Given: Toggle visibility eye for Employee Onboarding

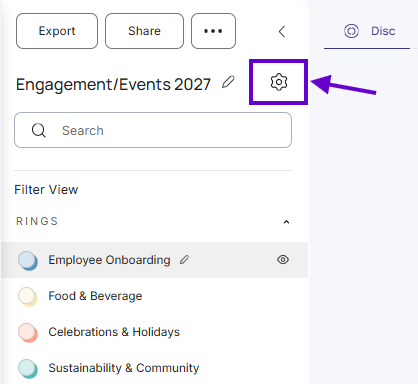Looking at the screenshot, I should 283,260.
